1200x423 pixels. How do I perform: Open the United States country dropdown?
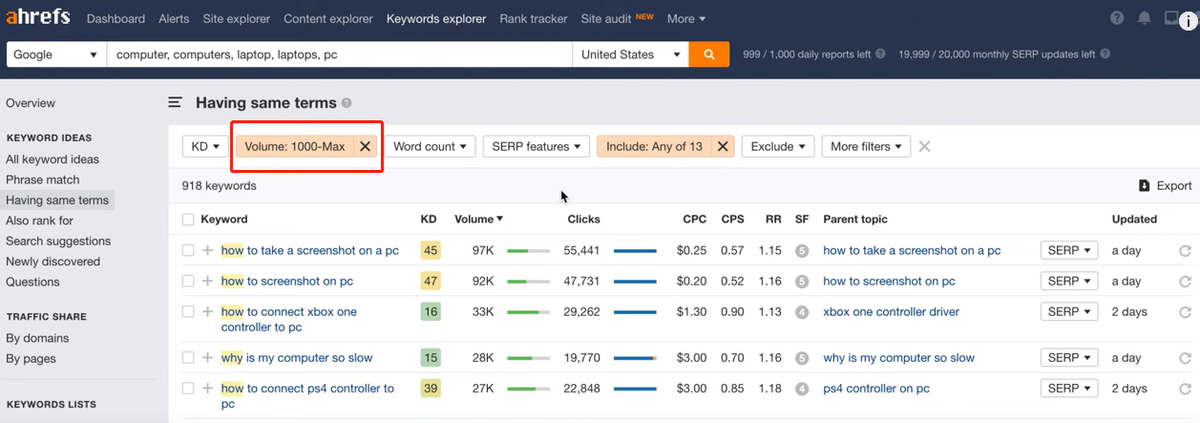(631, 55)
